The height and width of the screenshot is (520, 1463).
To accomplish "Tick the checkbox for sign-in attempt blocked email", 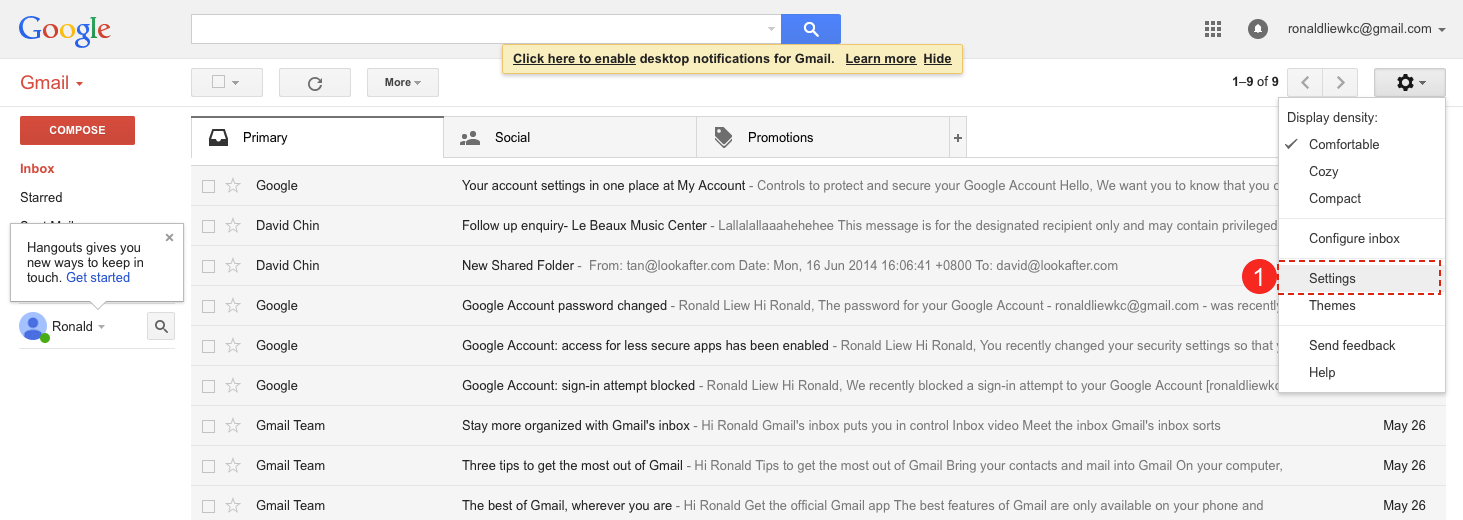I will (x=208, y=386).
